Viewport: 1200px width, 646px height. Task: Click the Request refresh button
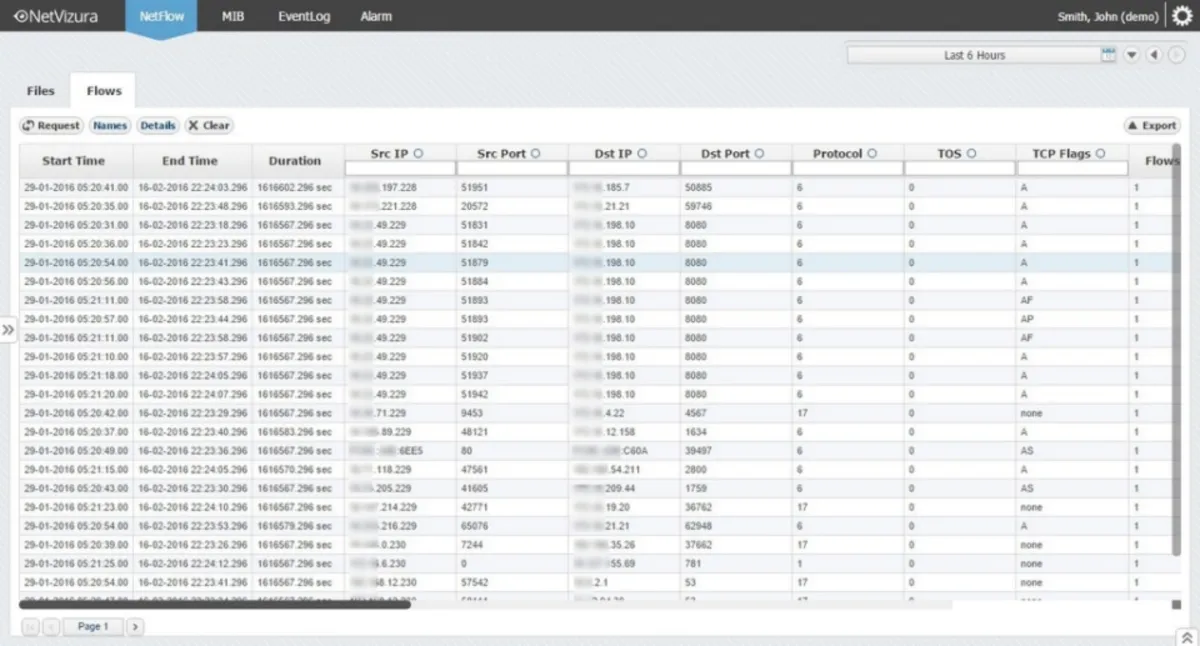[52, 126]
